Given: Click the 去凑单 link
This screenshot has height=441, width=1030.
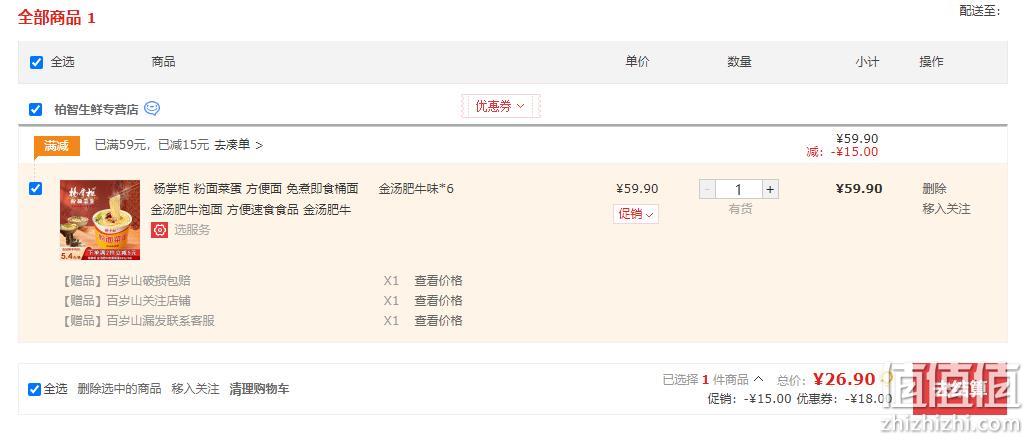Looking at the screenshot, I should pyautogui.click(x=238, y=145).
